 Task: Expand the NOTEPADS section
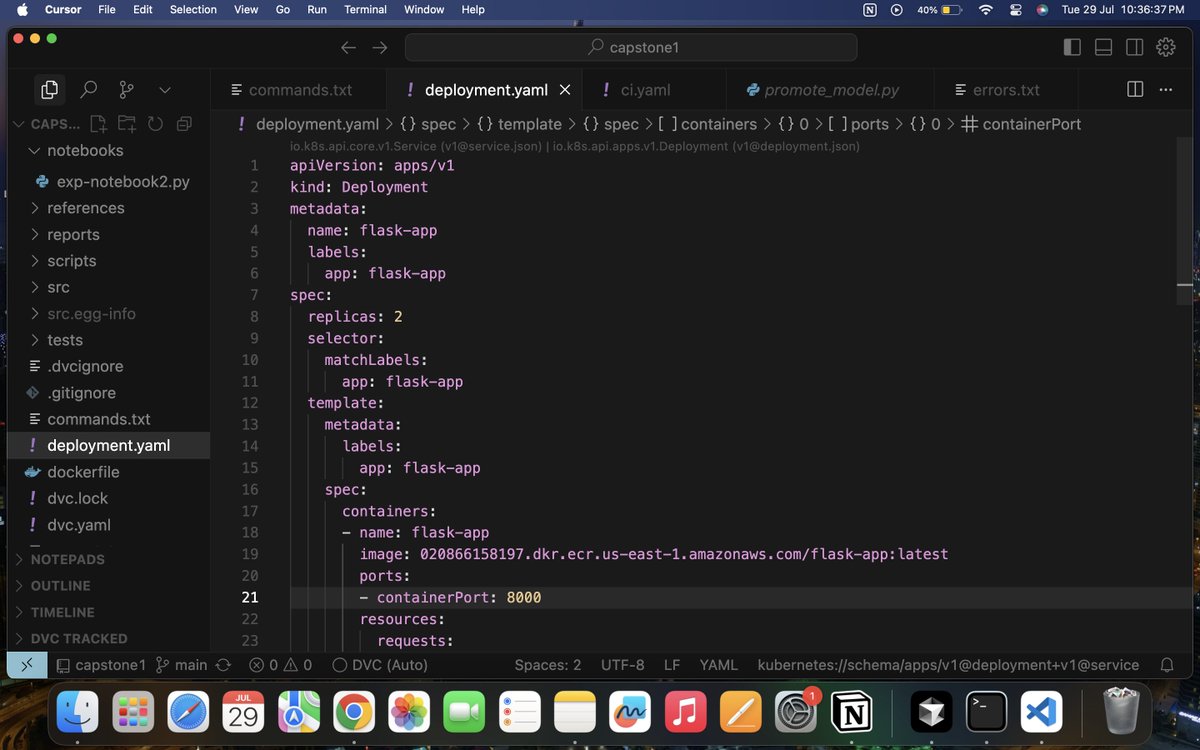point(109,559)
